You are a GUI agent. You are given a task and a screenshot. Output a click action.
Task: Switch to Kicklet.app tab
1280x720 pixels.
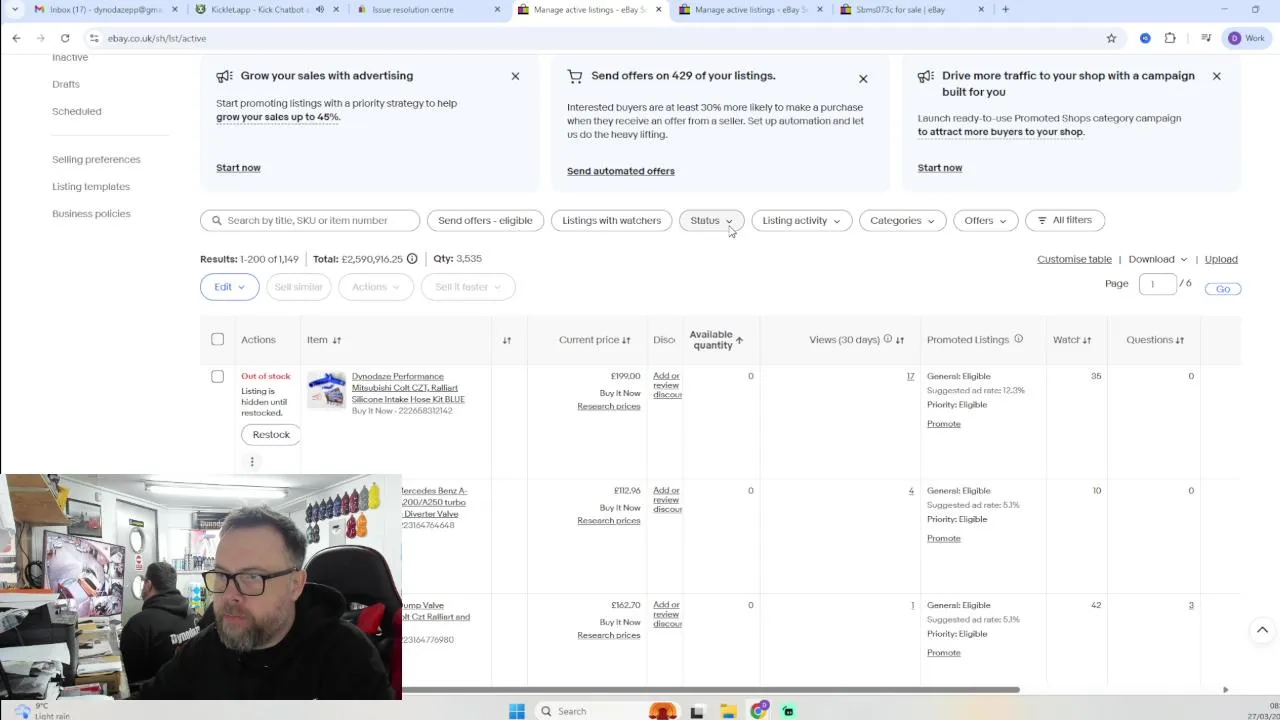268,10
